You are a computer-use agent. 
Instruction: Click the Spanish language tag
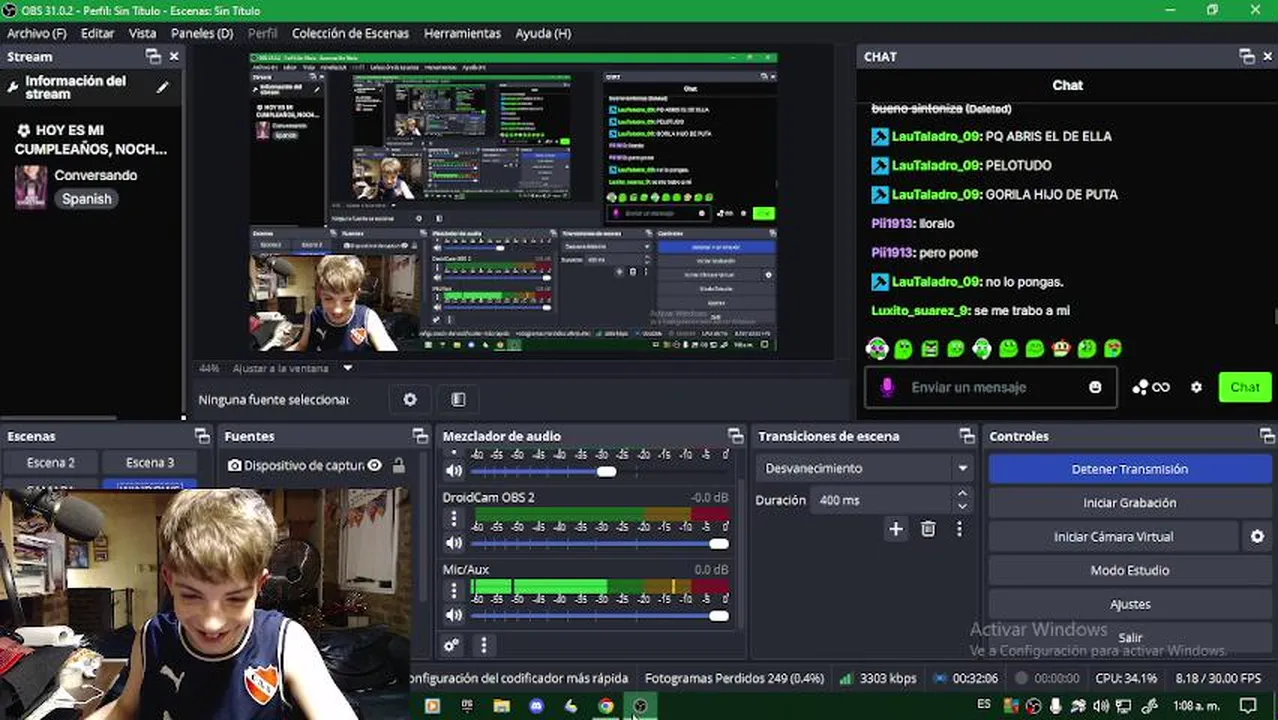click(x=87, y=199)
